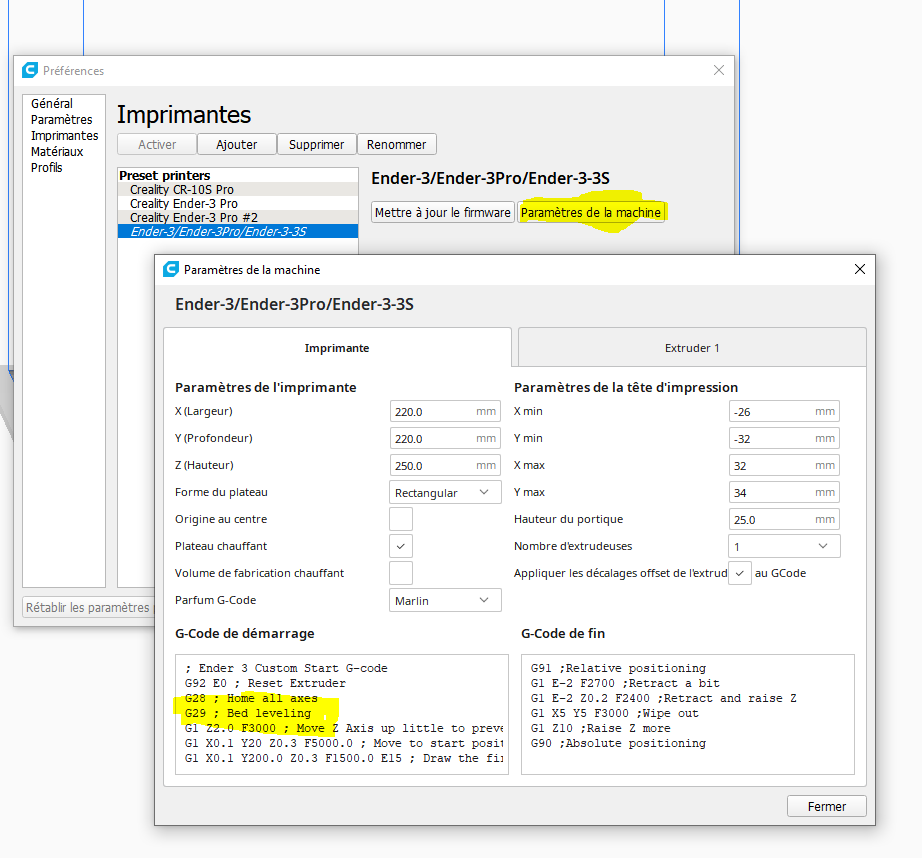Click the Y min input field
Viewport: 922px width, 858px height.
pyautogui.click(x=784, y=438)
